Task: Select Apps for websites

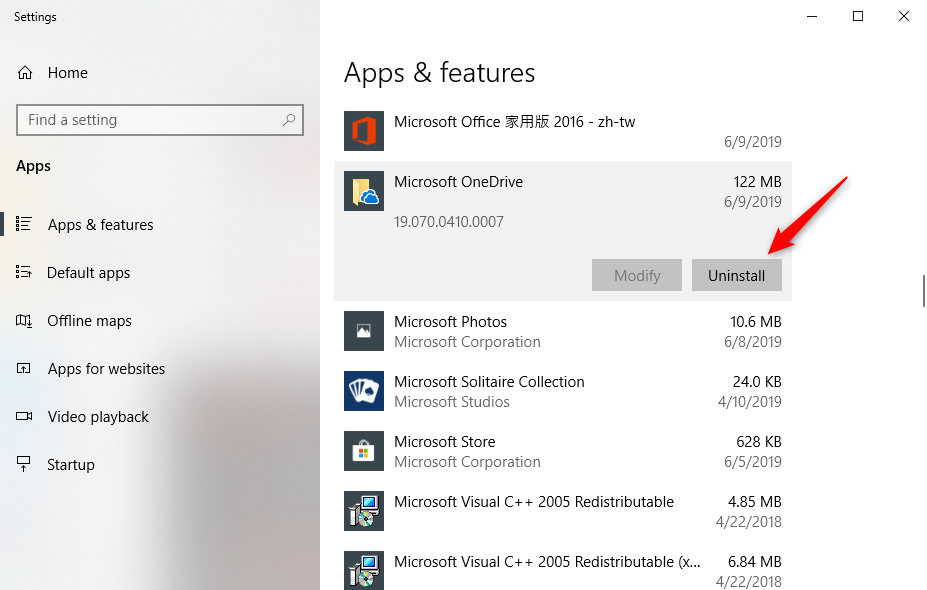Action: tap(106, 368)
